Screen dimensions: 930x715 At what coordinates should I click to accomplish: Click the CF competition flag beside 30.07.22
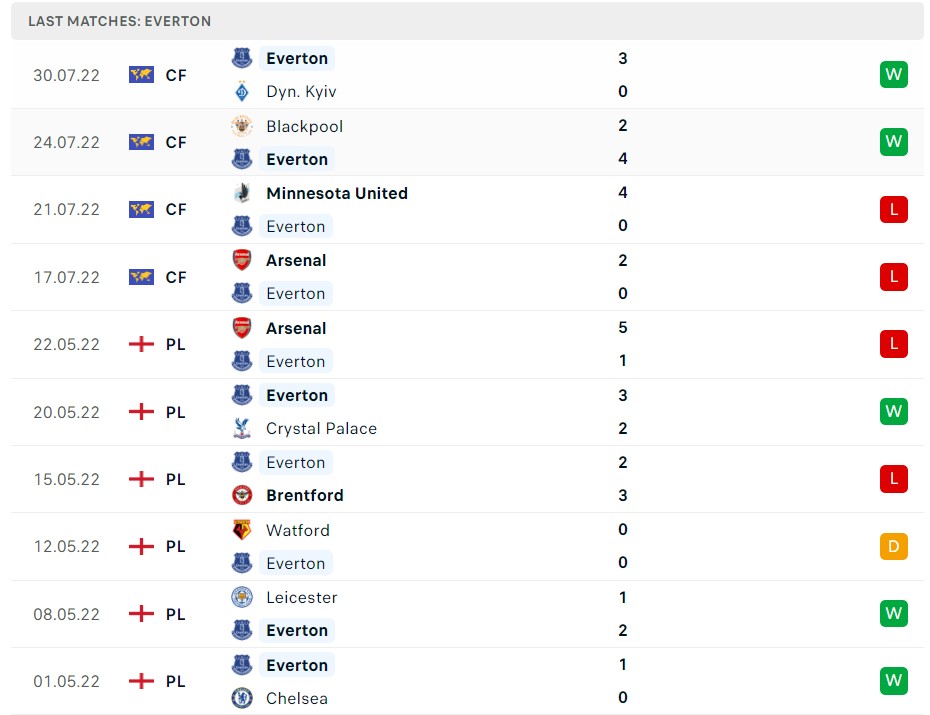(141, 74)
